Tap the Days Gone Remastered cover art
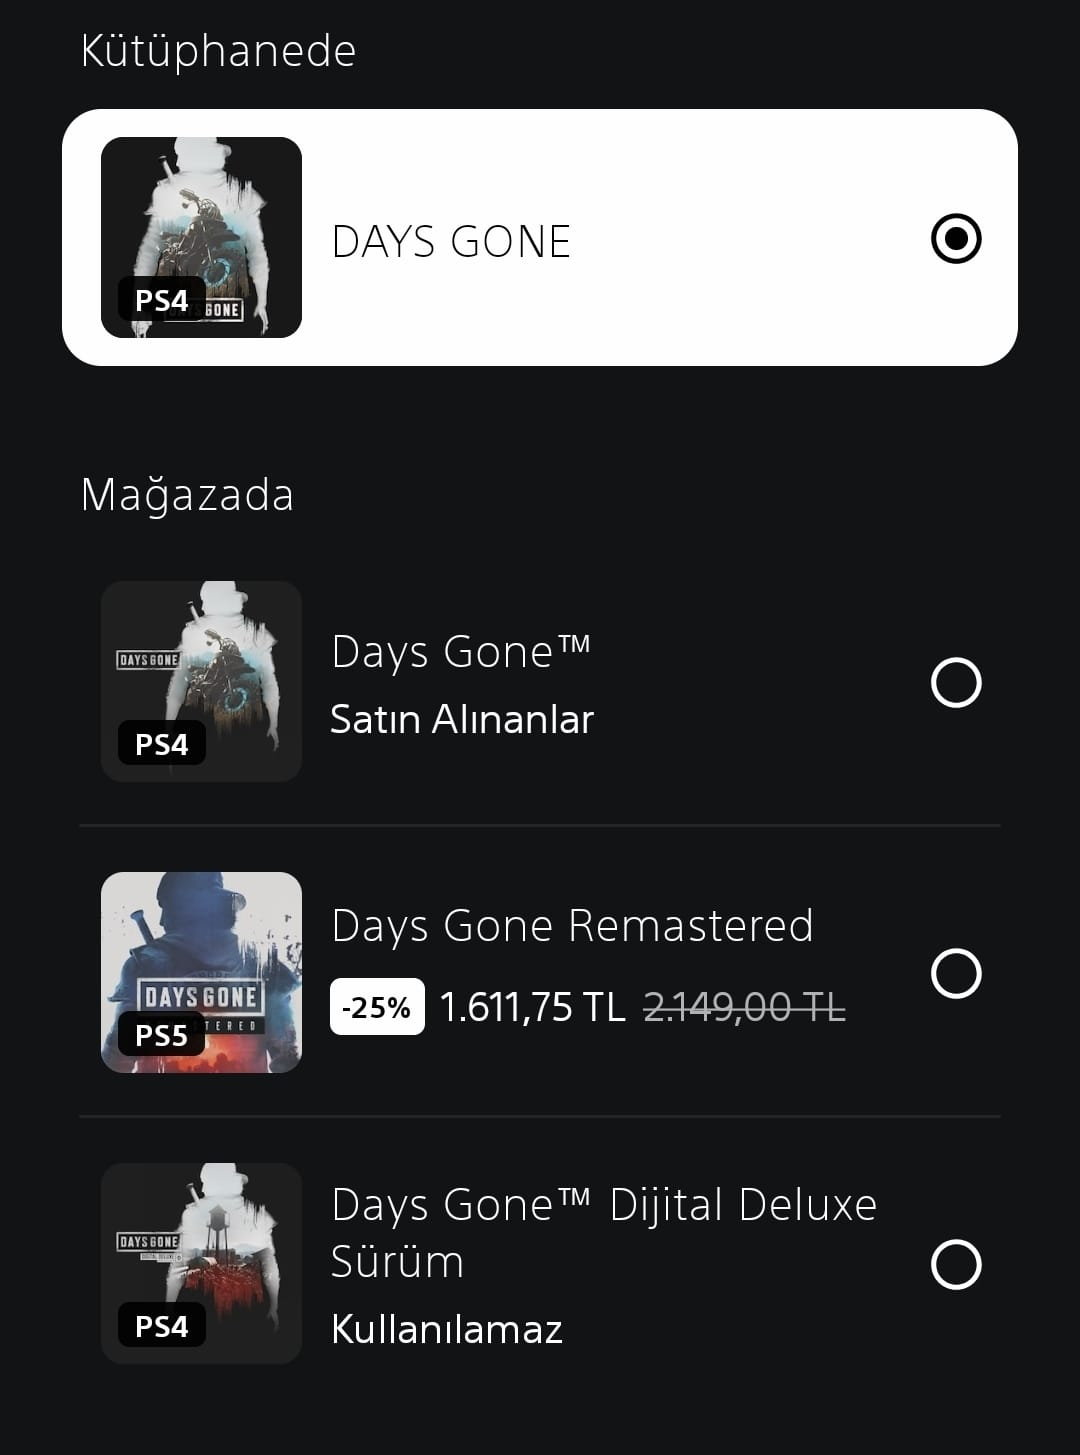Viewport: 1080px width, 1455px height. (201, 972)
